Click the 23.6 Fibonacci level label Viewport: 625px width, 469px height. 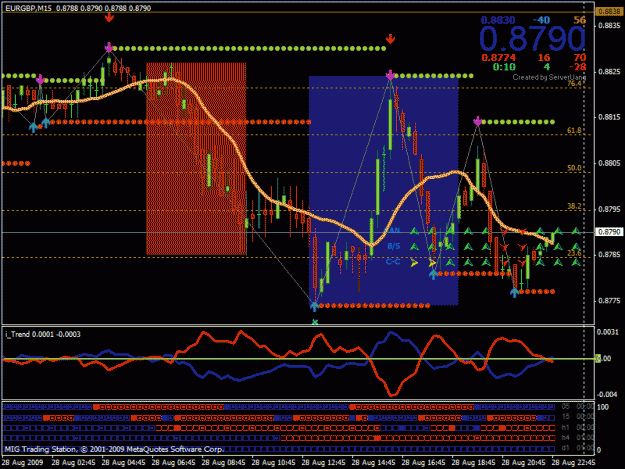pos(574,253)
